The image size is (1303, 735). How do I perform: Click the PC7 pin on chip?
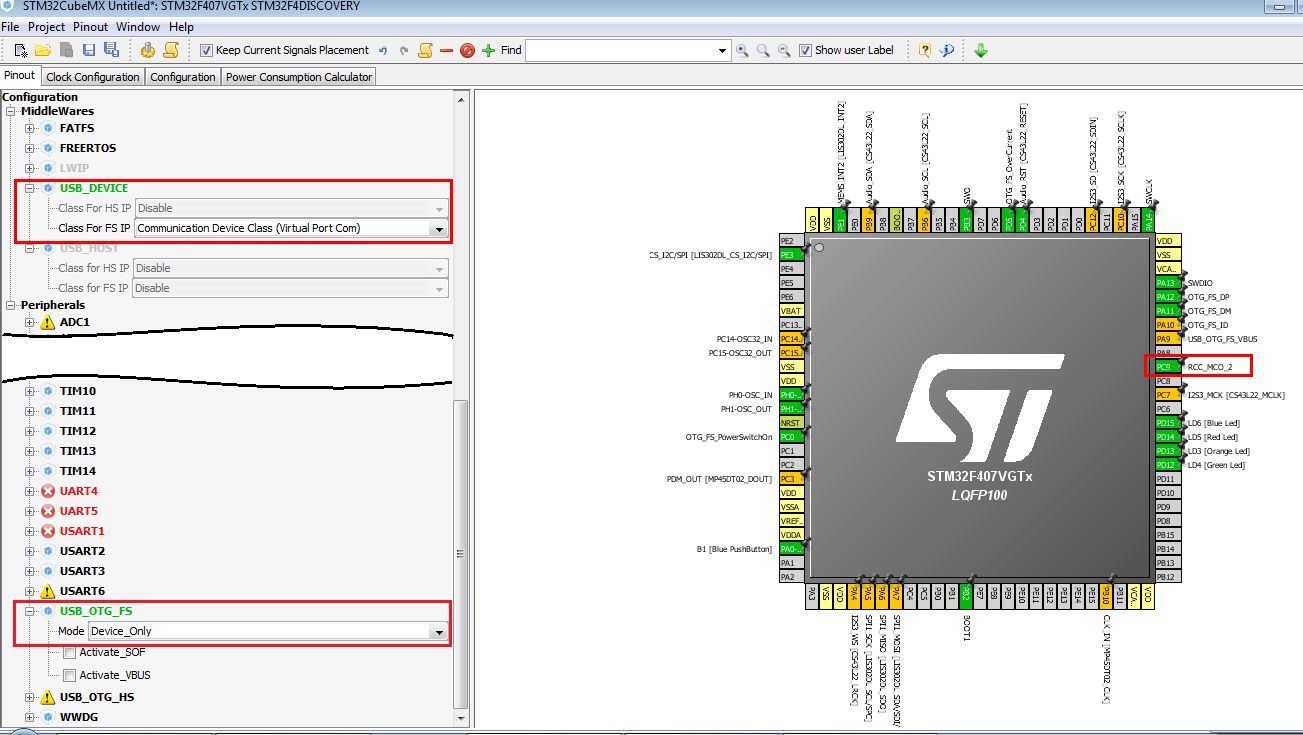point(1166,395)
